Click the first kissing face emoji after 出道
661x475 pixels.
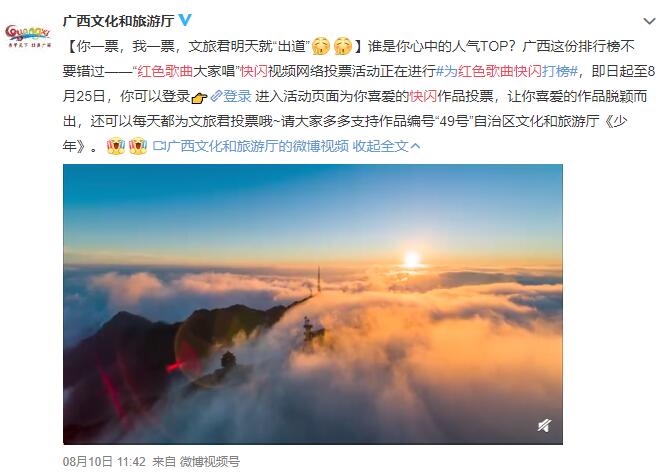tap(320, 46)
